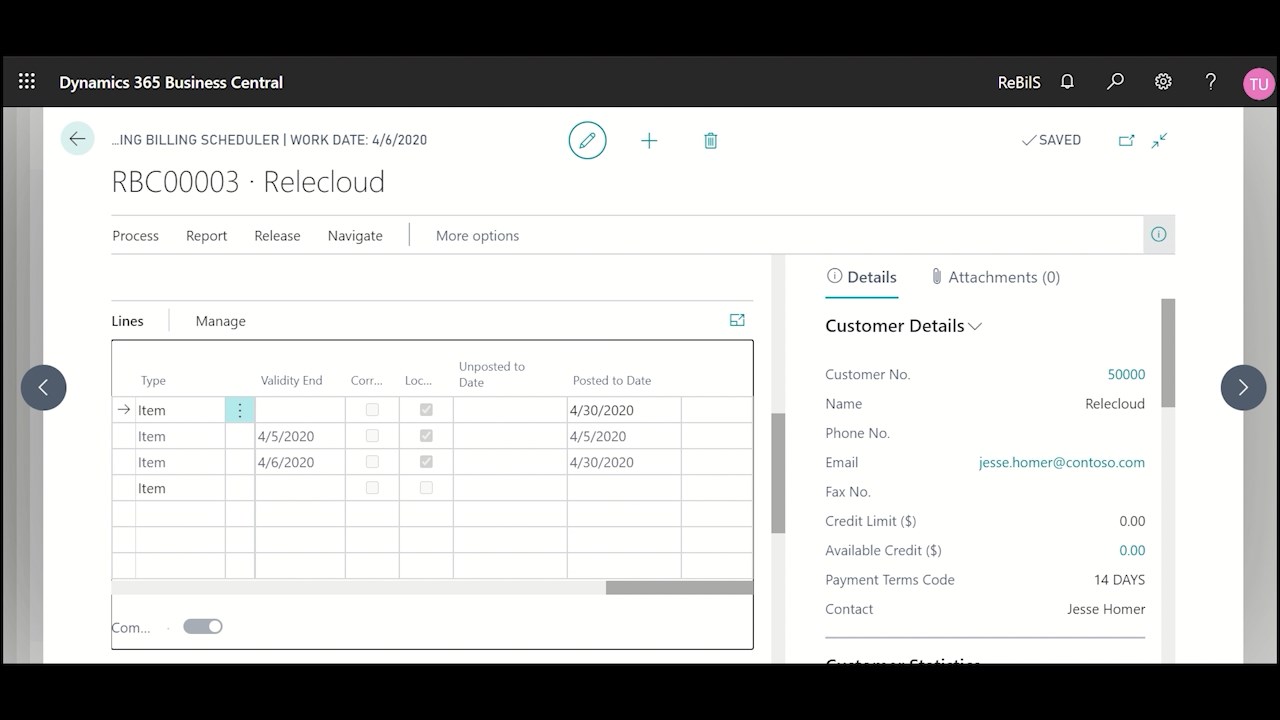Open the TU user avatar menu
Image resolution: width=1280 pixels, height=720 pixels.
click(1259, 84)
